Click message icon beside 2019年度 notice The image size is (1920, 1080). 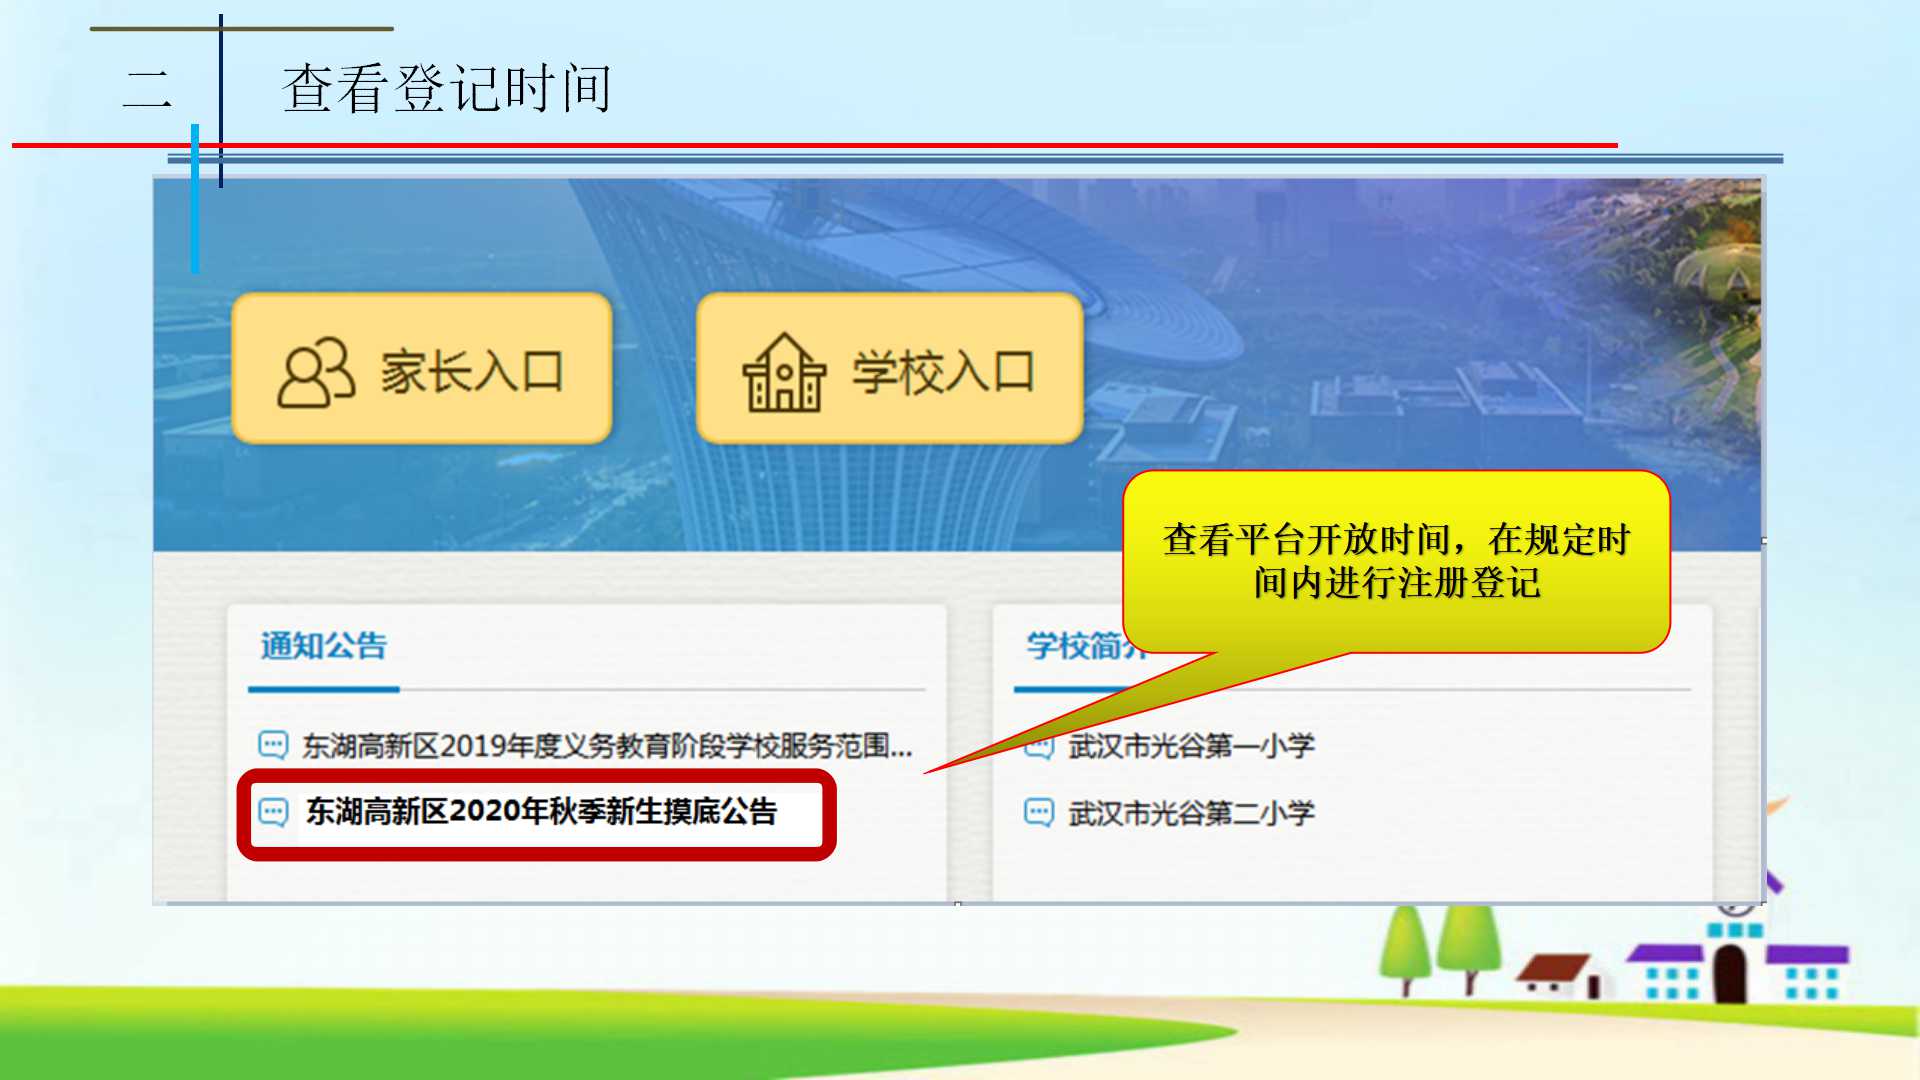[x=273, y=745]
